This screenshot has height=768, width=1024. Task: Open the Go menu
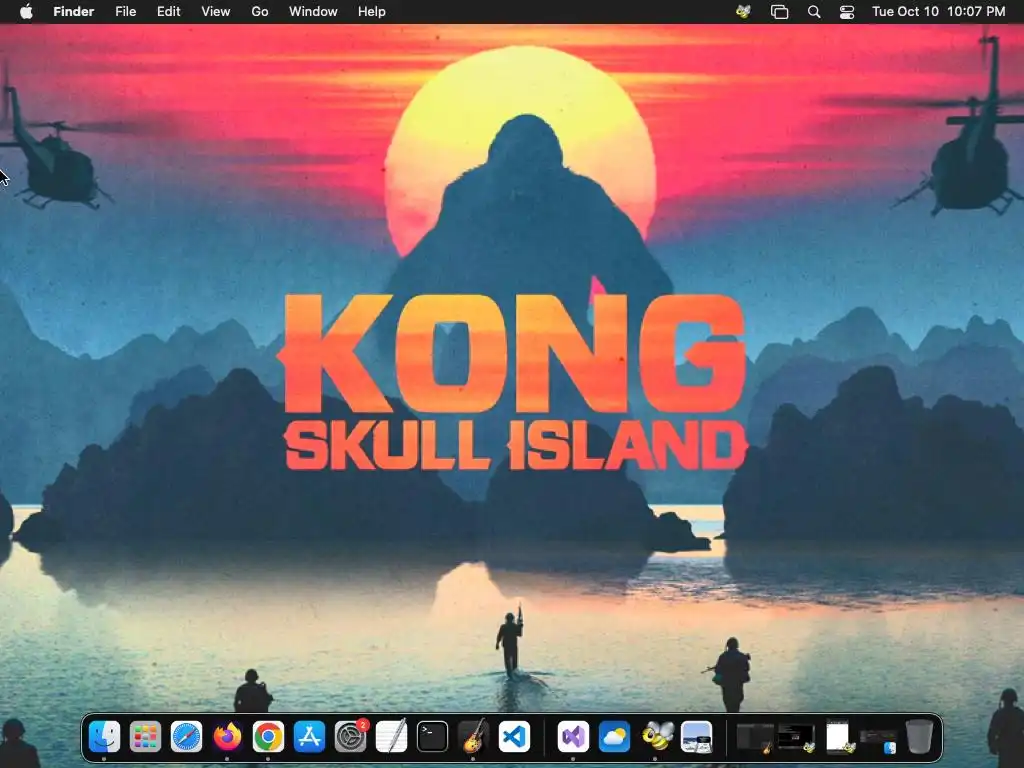pyautogui.click(x=260, y=12)
